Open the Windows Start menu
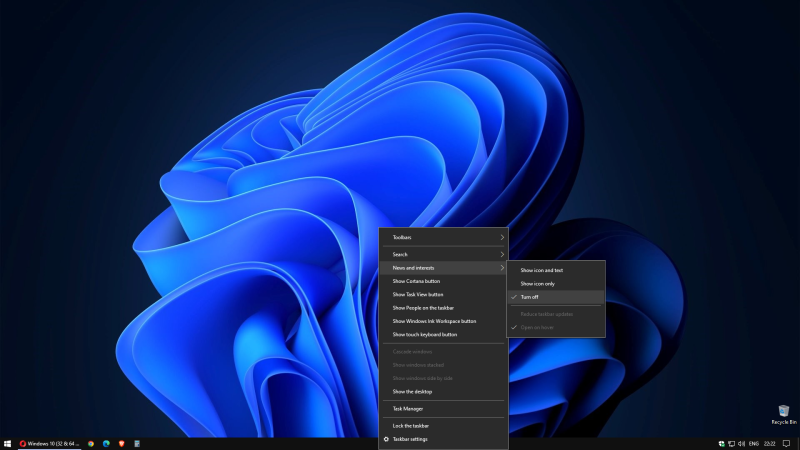Image resolution: width=800 pixels, height=450 pixels. click(x=7, y=443)
